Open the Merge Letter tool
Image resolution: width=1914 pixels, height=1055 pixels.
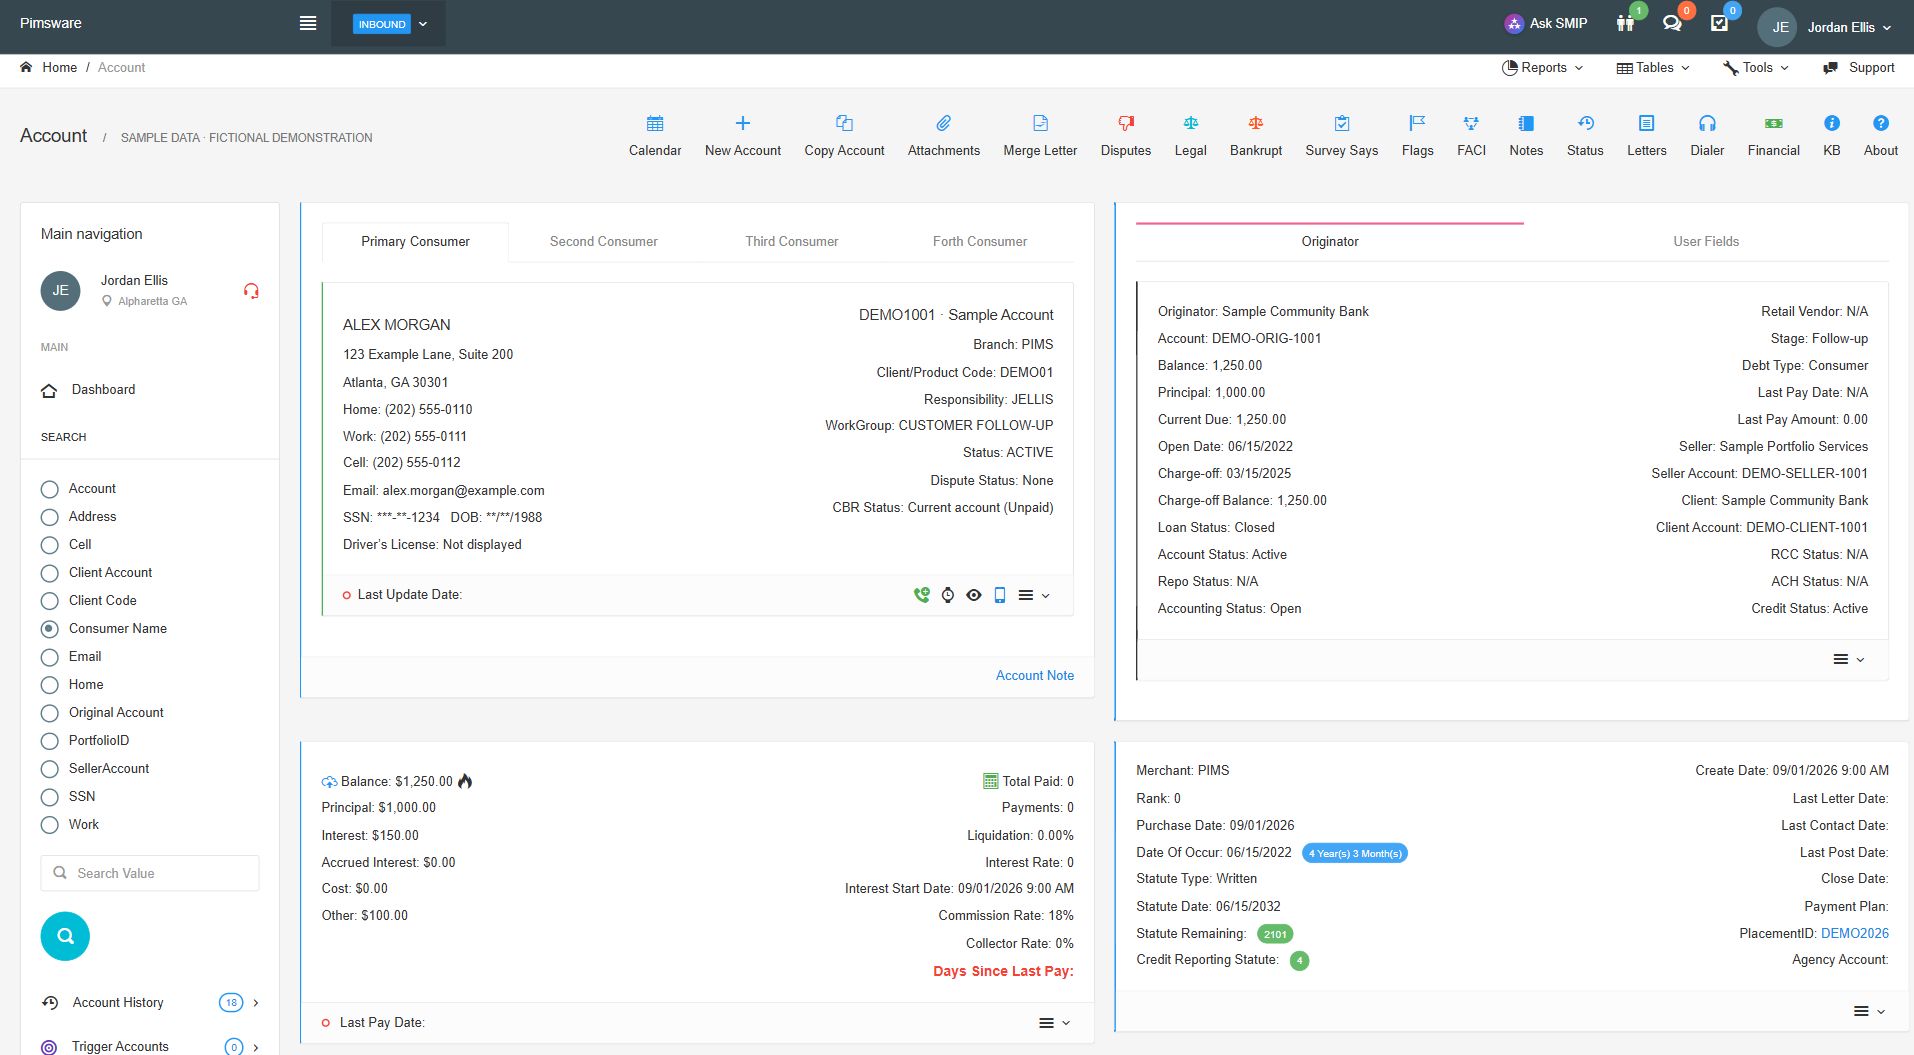[1040, 136]
